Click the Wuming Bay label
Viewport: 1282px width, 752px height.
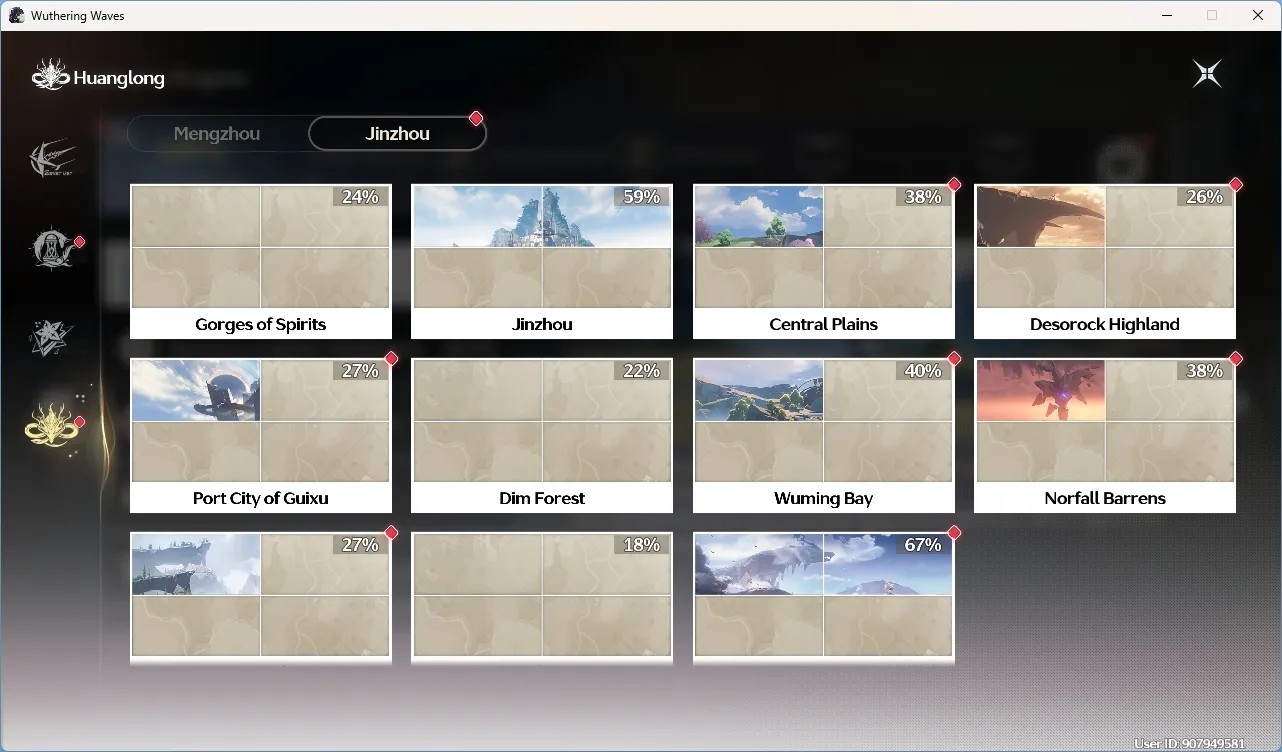[x=824, y=498]
